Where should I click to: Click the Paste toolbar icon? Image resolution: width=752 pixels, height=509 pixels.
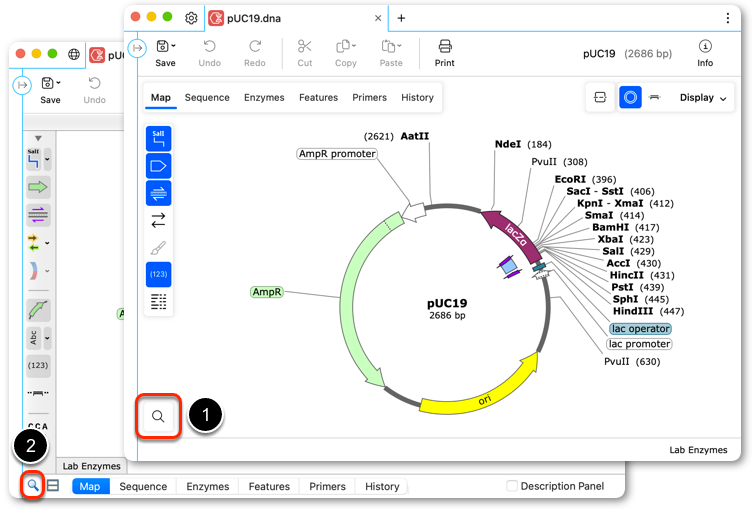[x=388, y=47]
